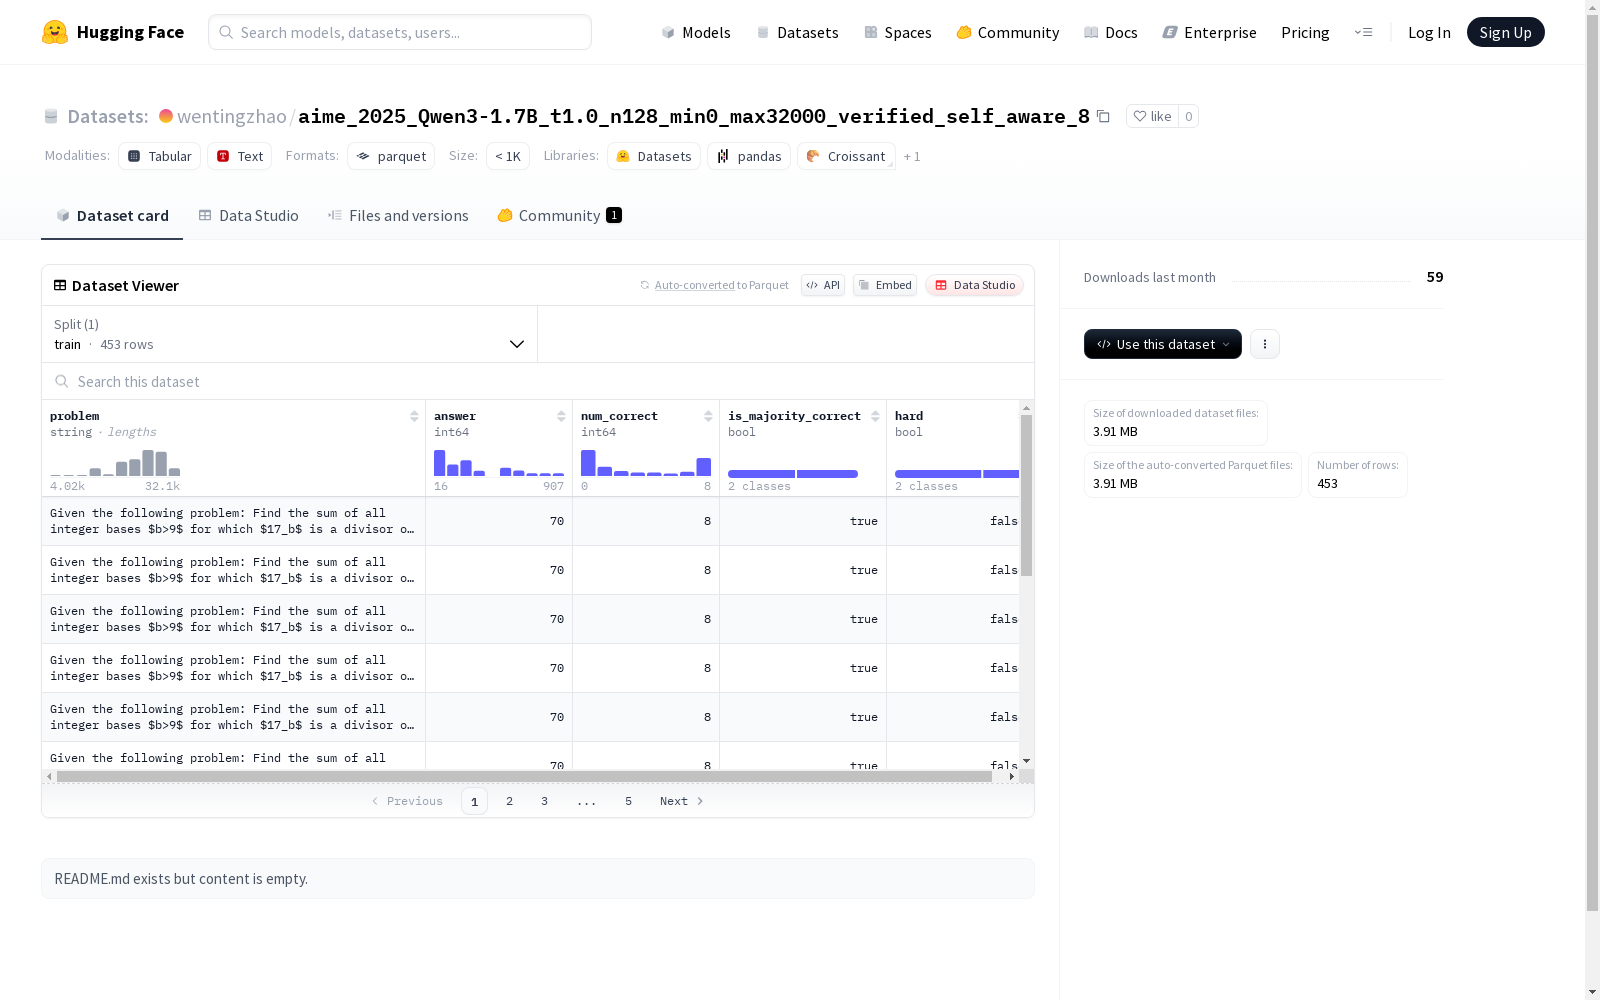Open Enterprise in the top navigation
The width and height of the screenshot is (1600, 1000).
(x=1210, y=32)
